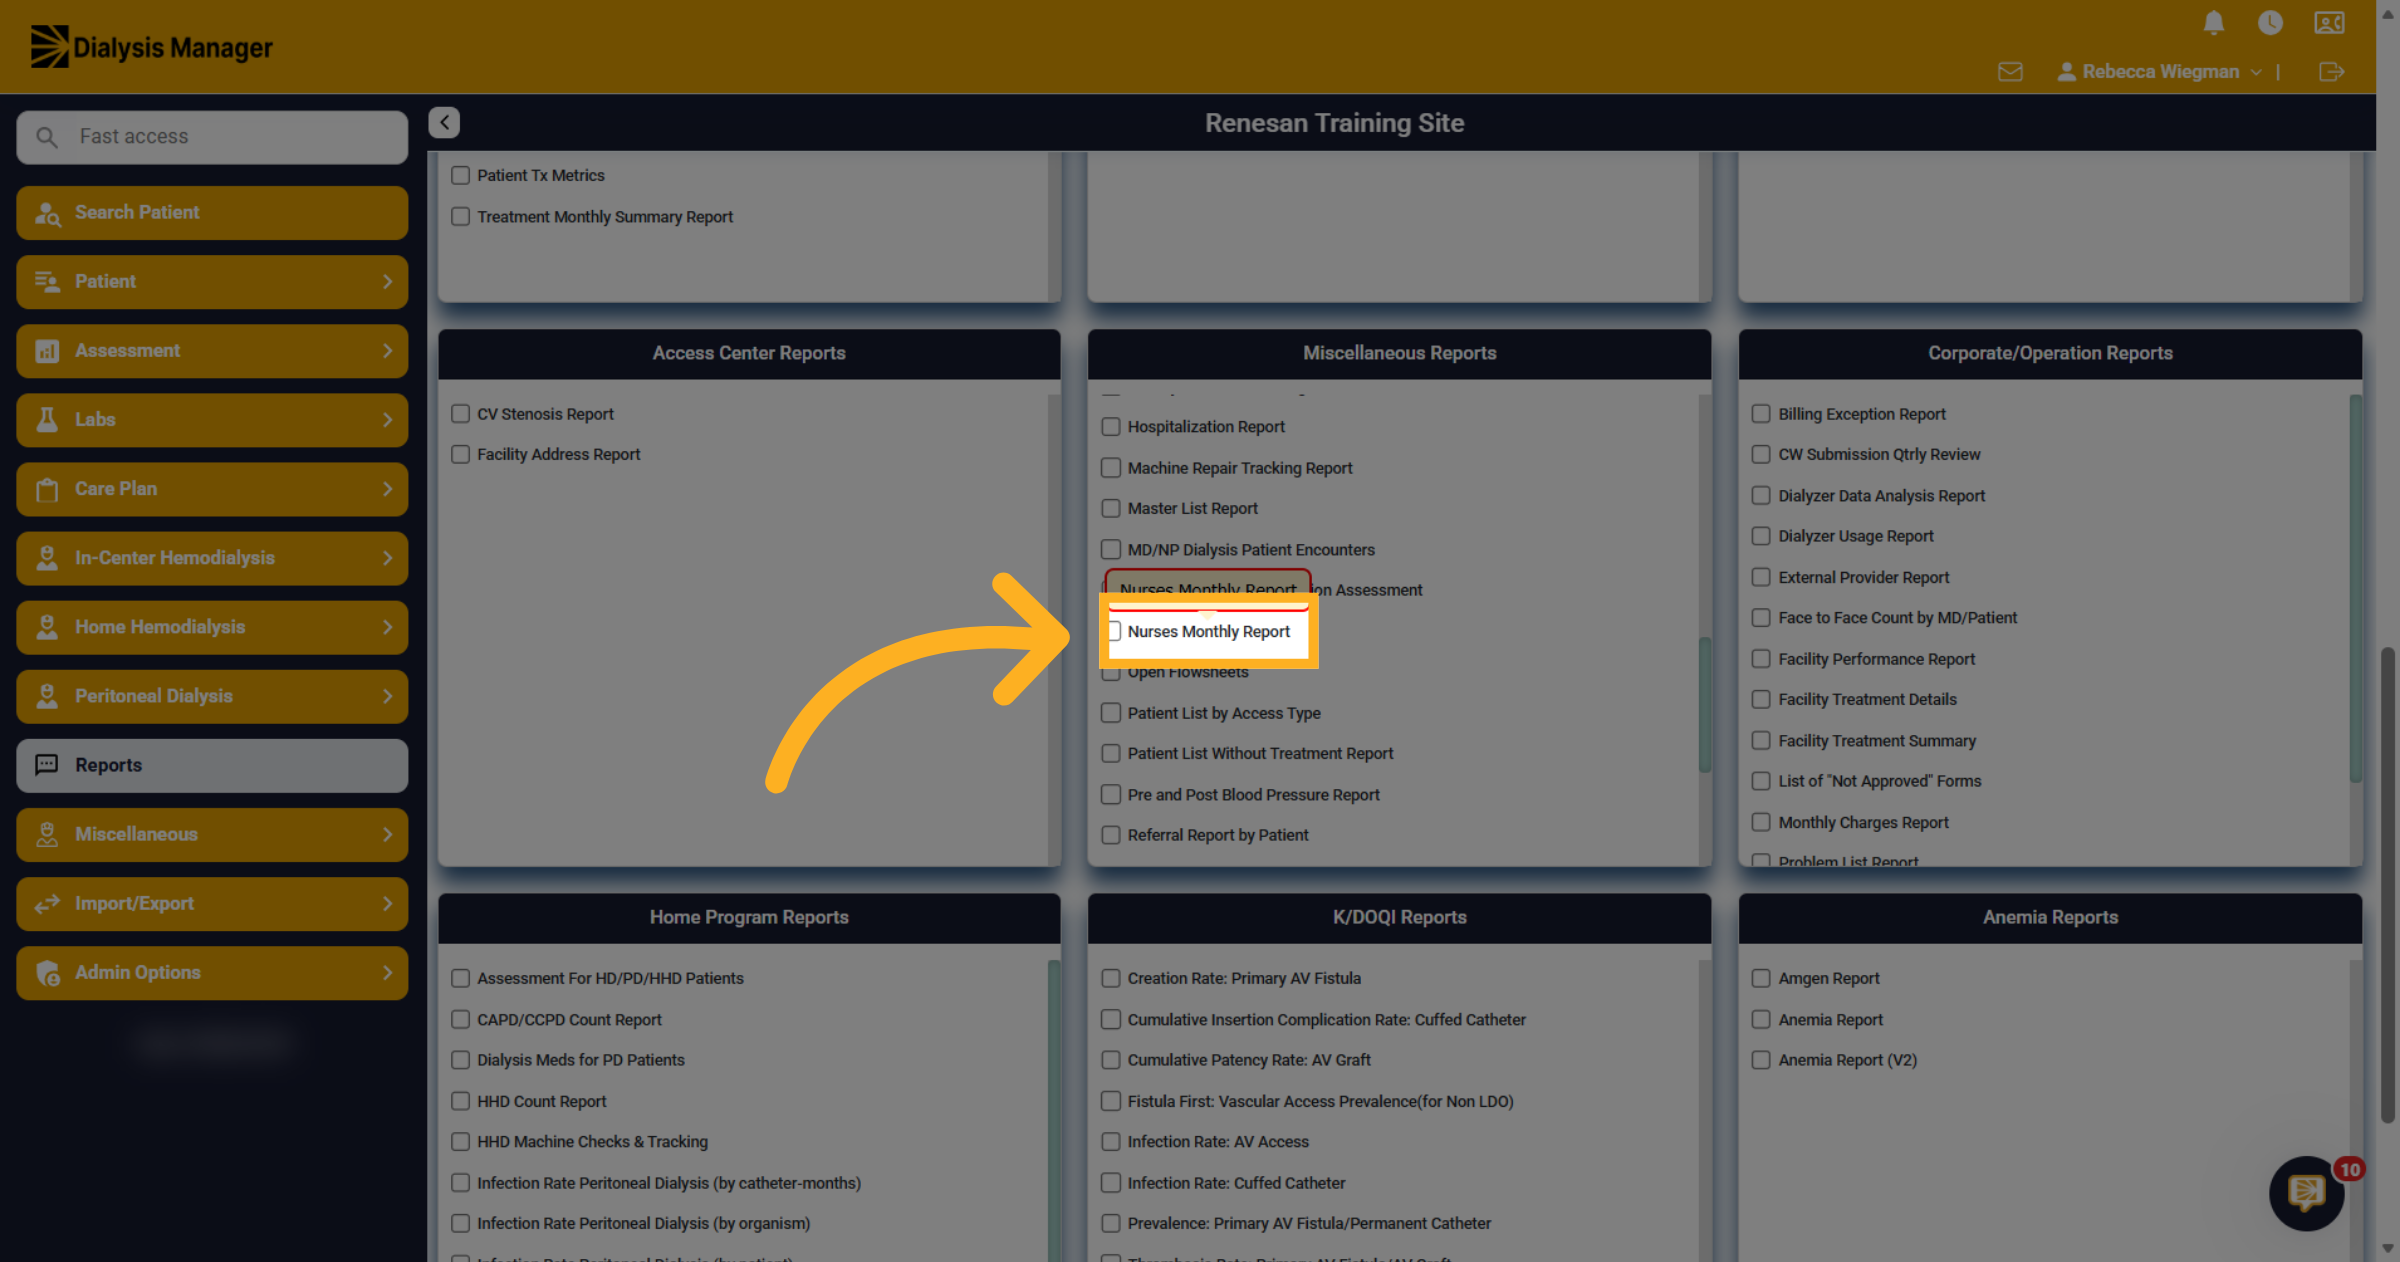Image resolution: width=2400 pixels, height=1262 pixels.
Task: Click the user avatar icon beside Rebecca Wiegman
Action: click(x=2066, y=72)
